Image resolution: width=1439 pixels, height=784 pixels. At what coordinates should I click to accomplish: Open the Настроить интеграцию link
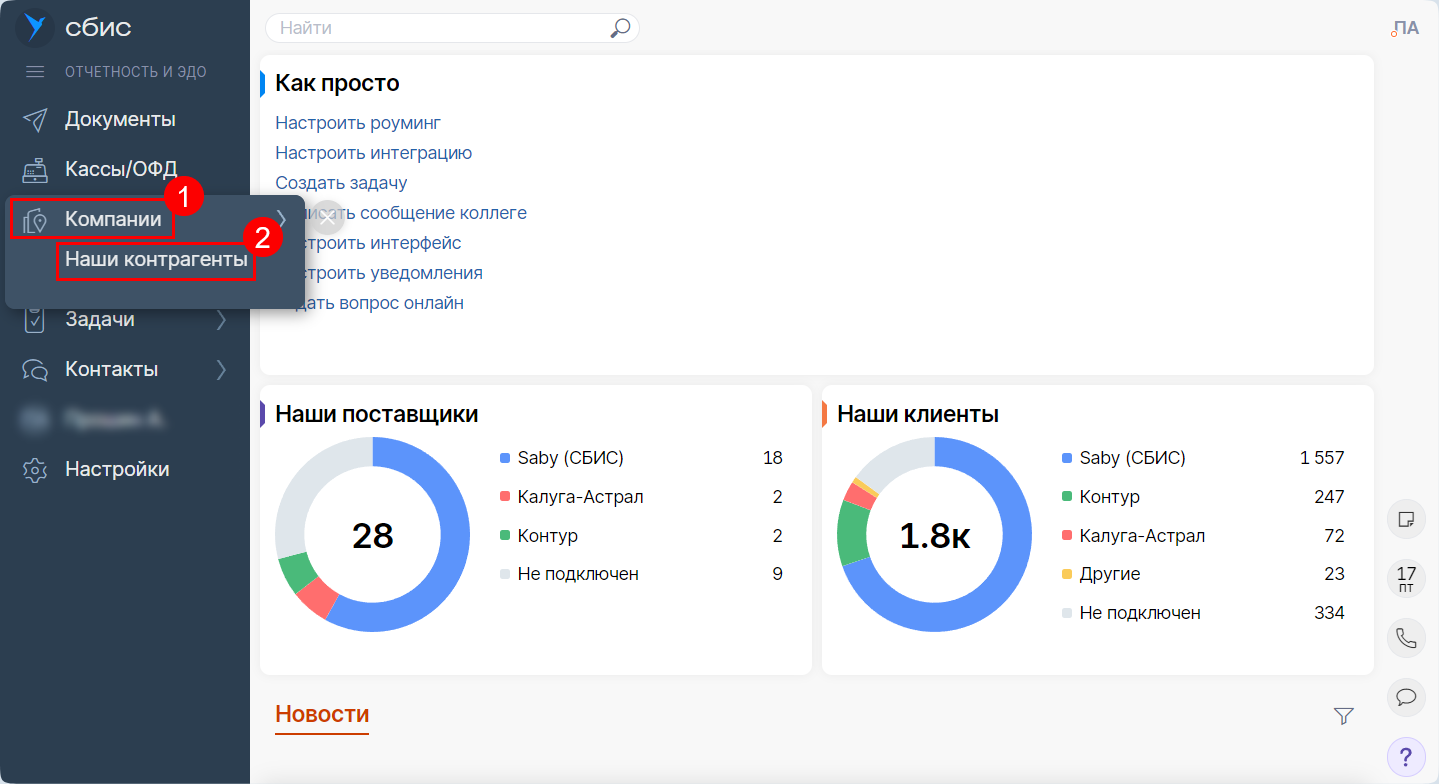pyautogui.click(x=374, y=153)
